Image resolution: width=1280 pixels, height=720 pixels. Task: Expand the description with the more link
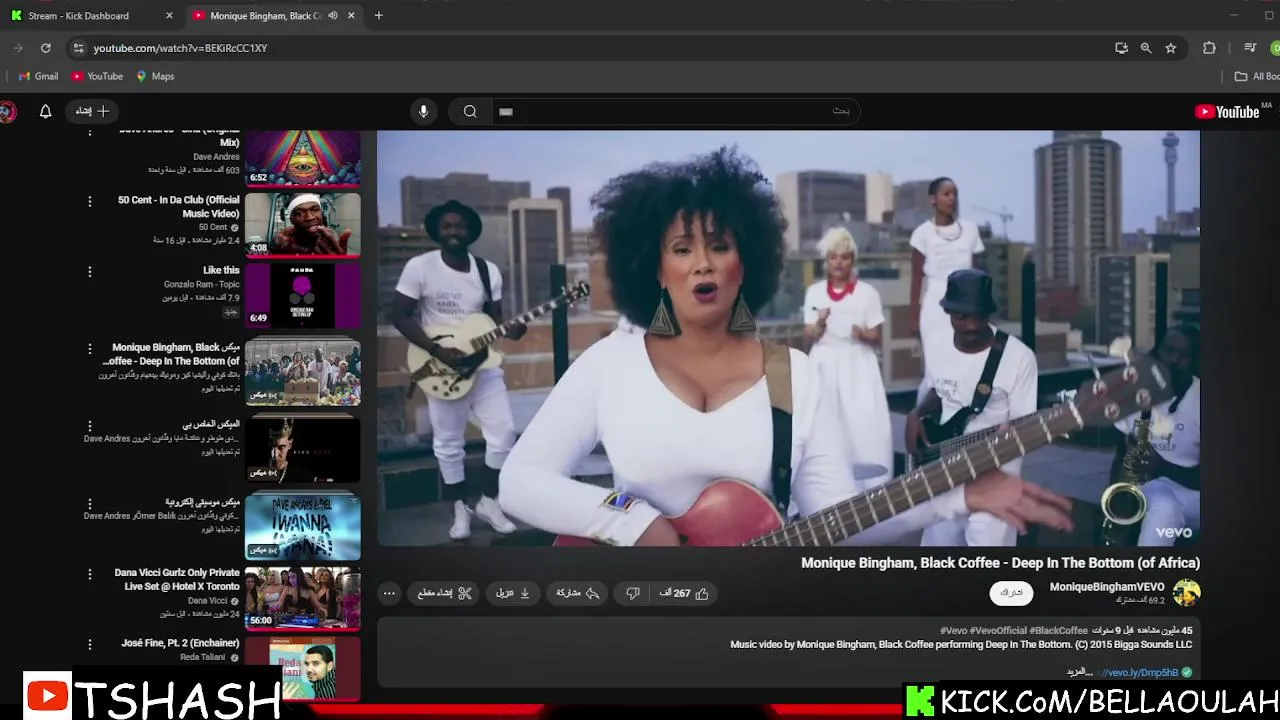point(1080,672)
